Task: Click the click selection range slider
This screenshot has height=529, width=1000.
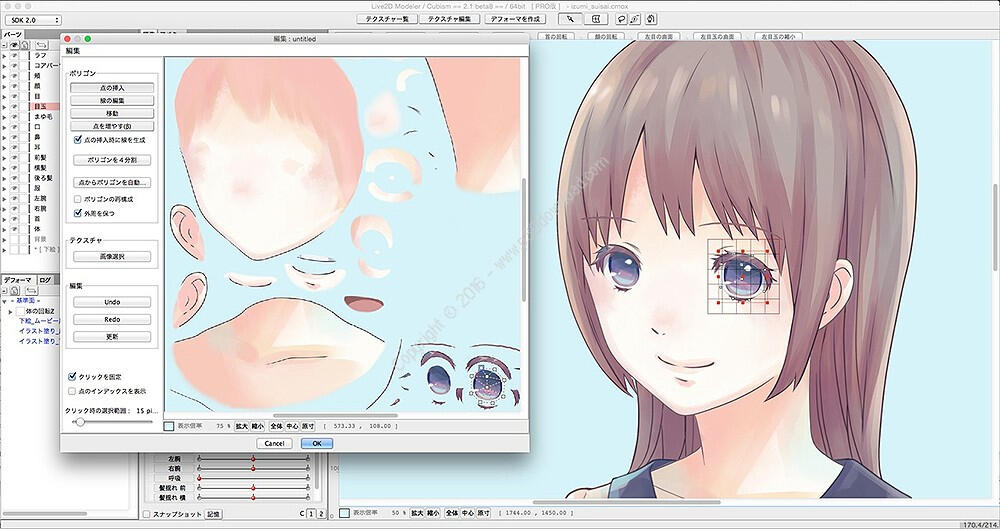Action: [78, 422]
